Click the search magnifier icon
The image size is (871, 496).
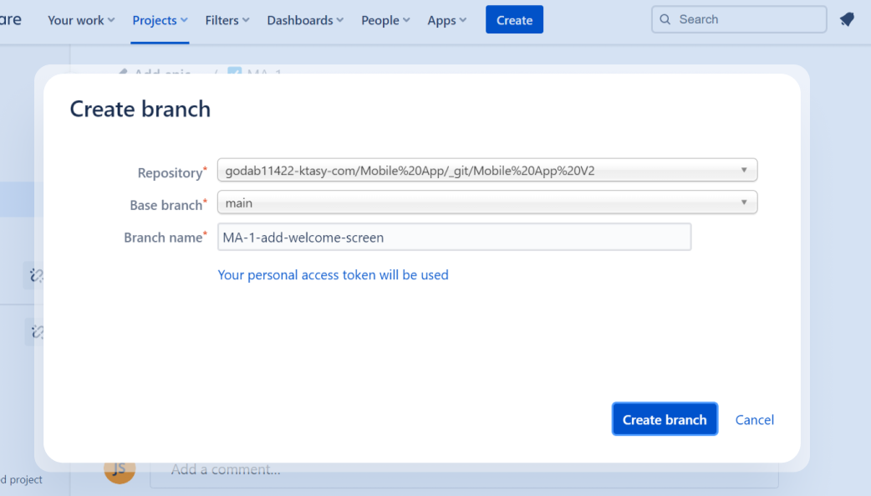click(665, 19)
